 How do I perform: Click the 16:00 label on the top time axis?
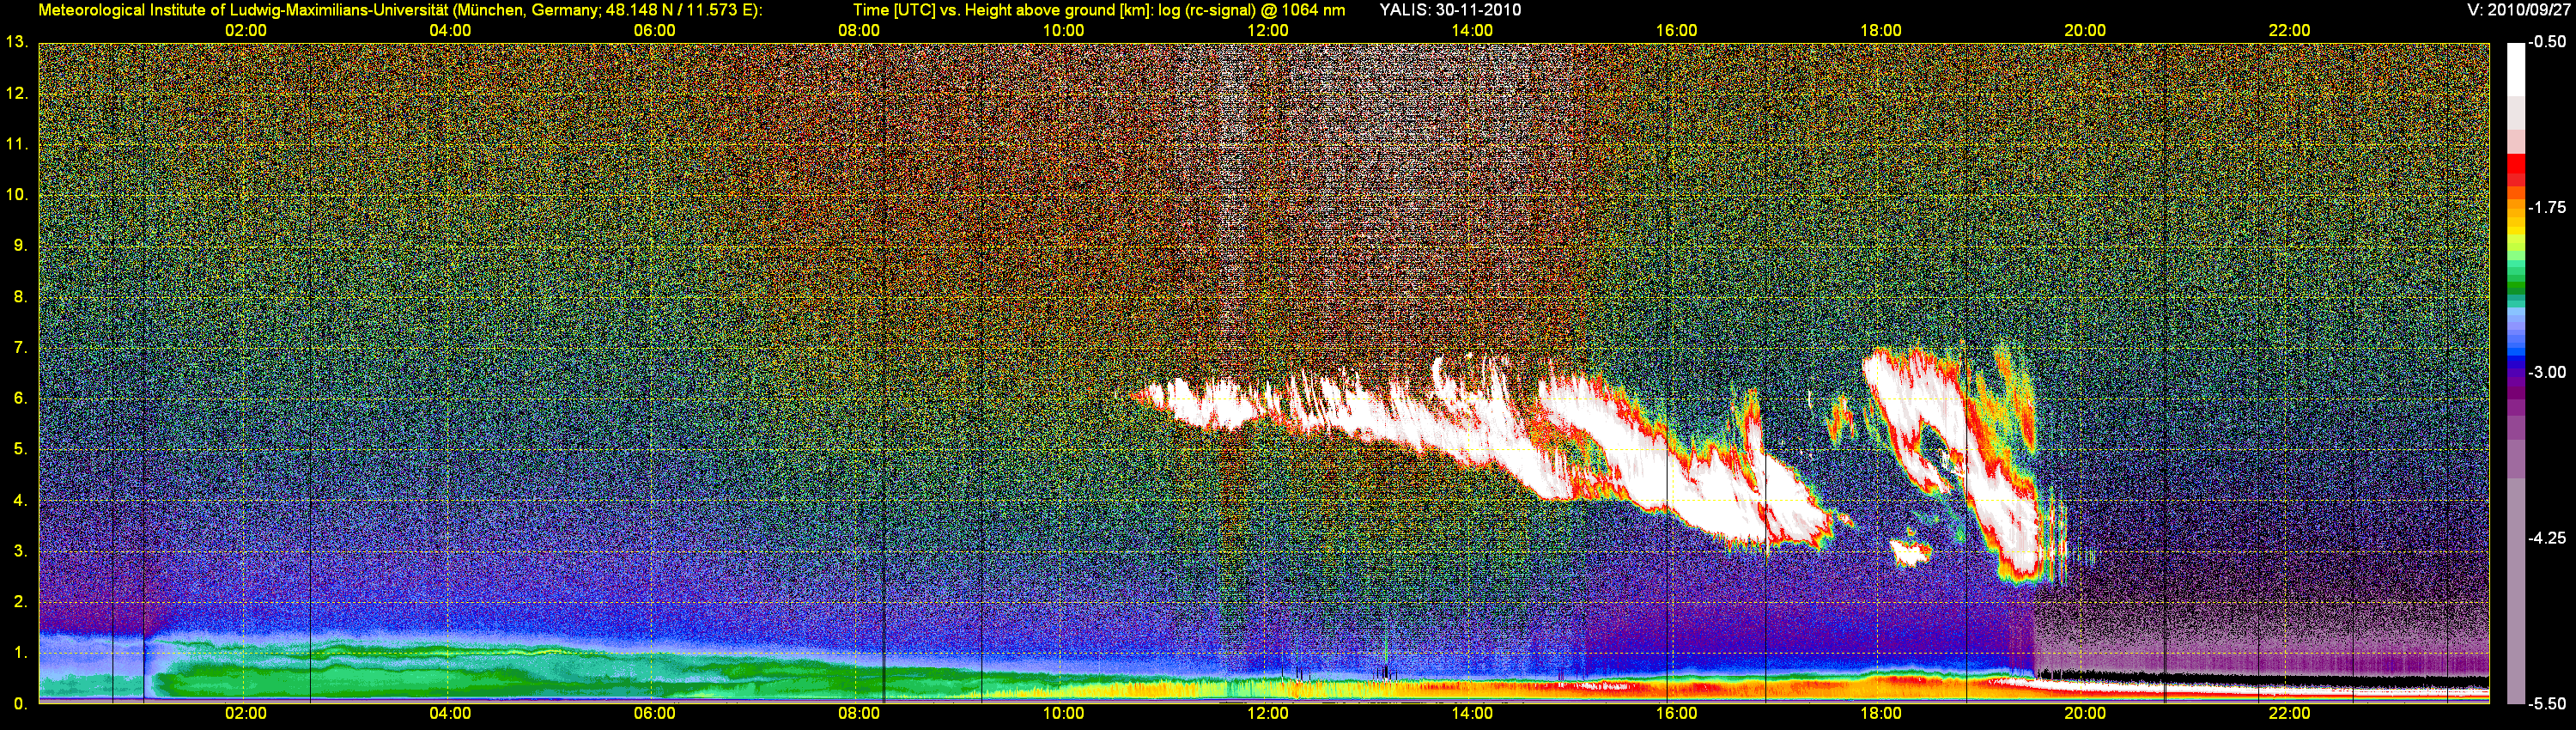pyautogui.click(x=1676, y=31)
